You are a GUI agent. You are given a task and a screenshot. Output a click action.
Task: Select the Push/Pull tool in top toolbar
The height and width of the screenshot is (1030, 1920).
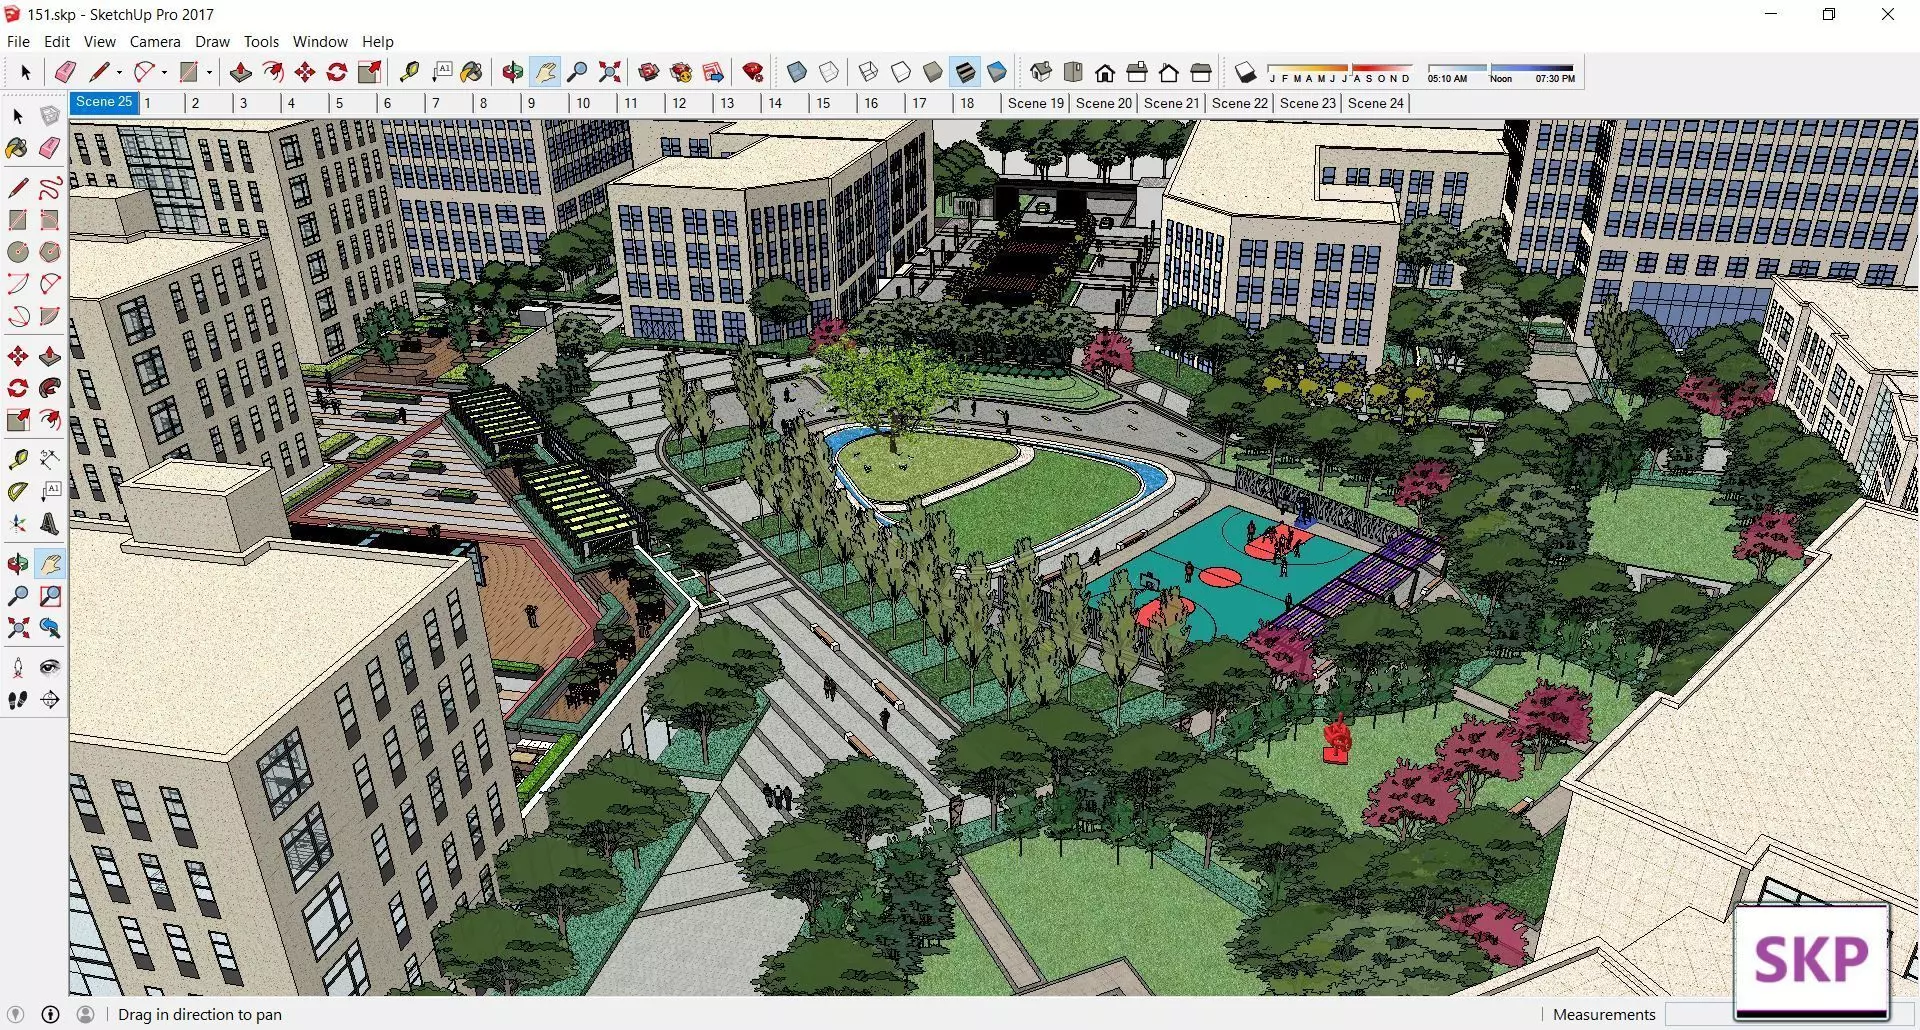(x=240, y=72)
